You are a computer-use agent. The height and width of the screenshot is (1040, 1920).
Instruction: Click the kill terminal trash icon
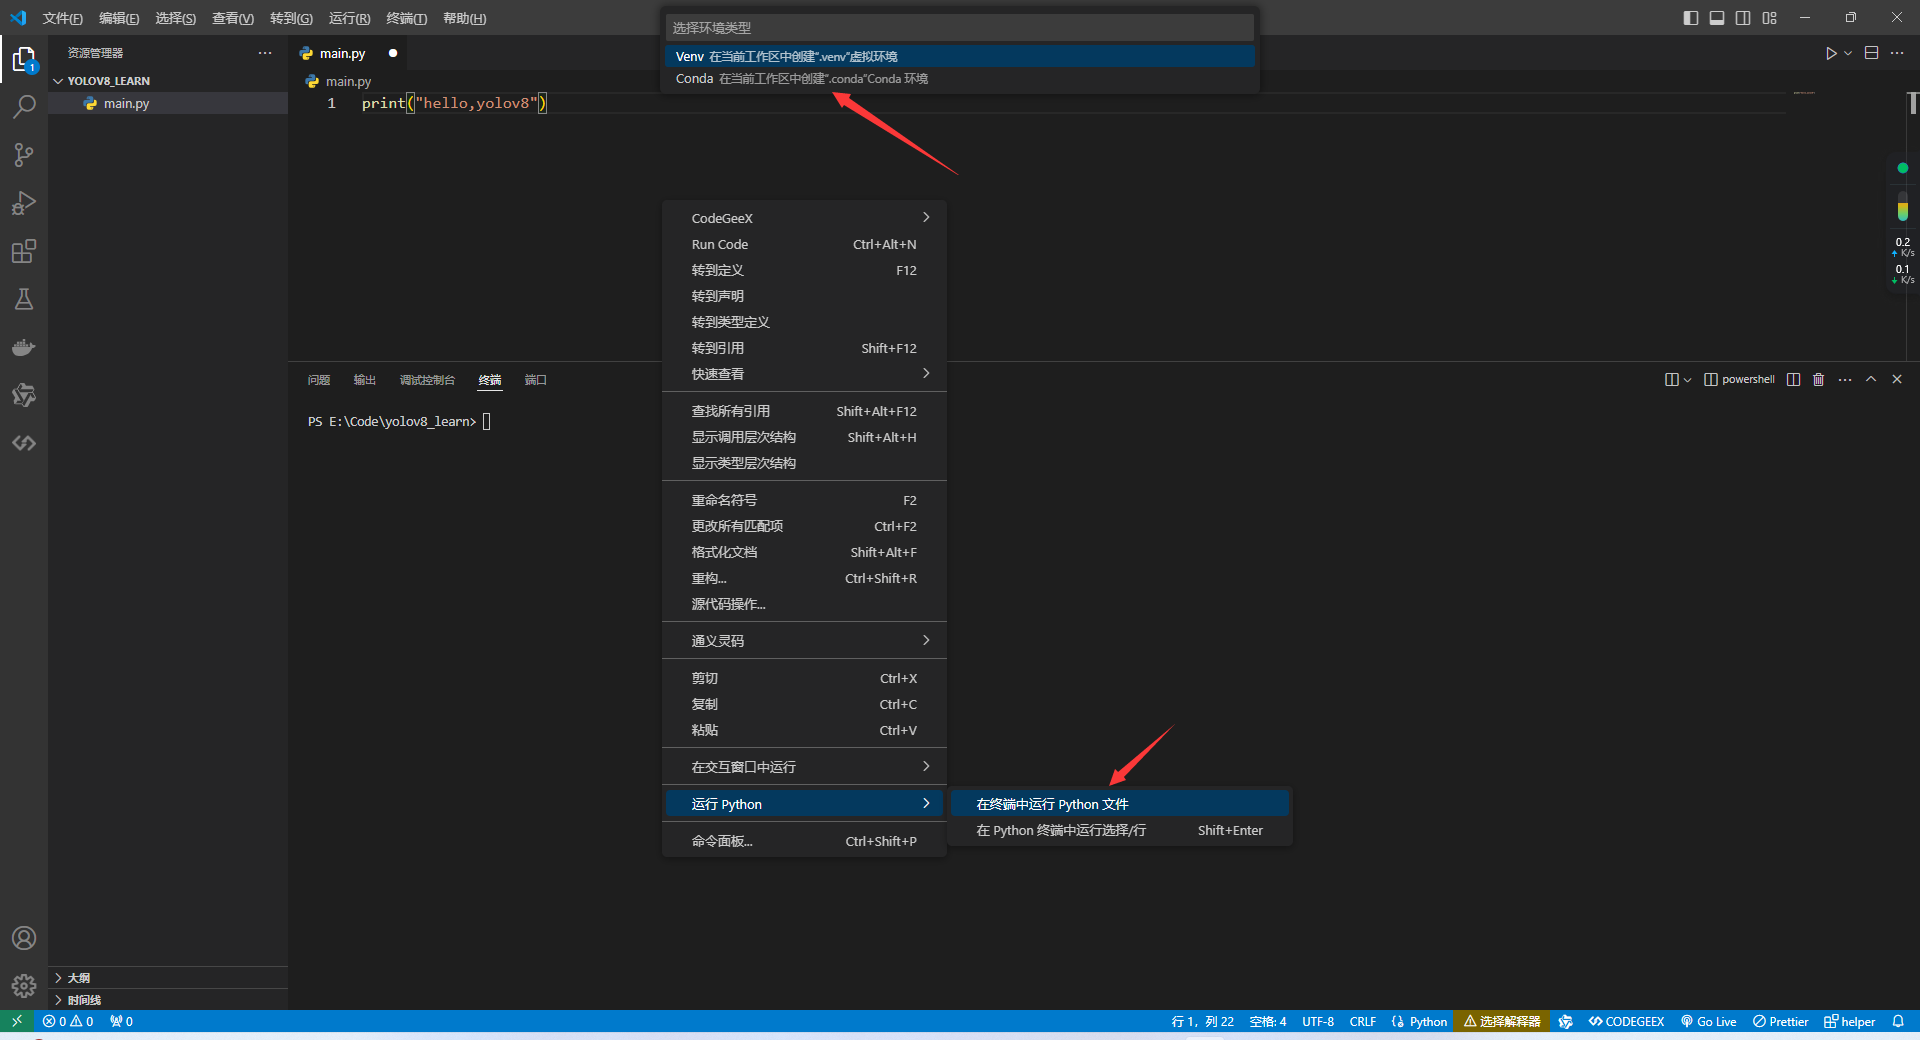[x=1819, y=380]
